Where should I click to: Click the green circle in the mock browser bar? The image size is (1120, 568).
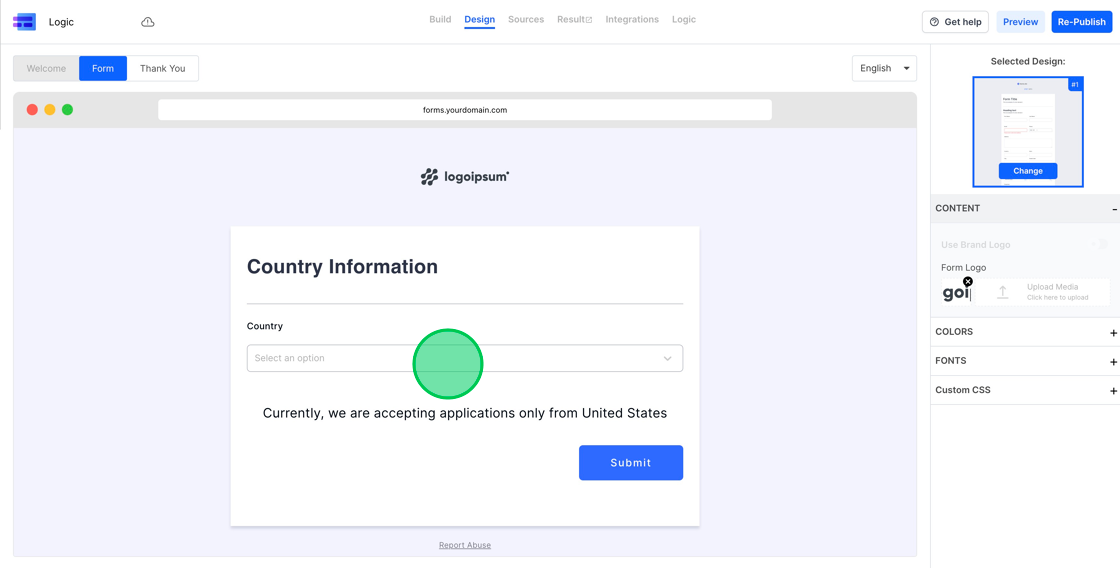coord(67,110)
